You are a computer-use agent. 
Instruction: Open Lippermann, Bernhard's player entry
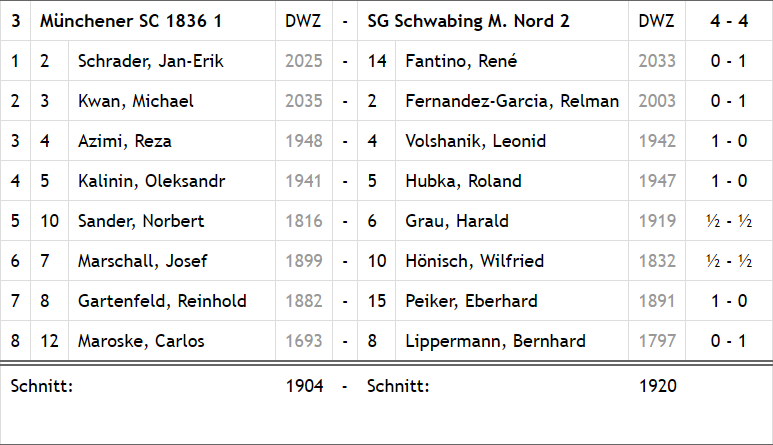click(495, 341)
